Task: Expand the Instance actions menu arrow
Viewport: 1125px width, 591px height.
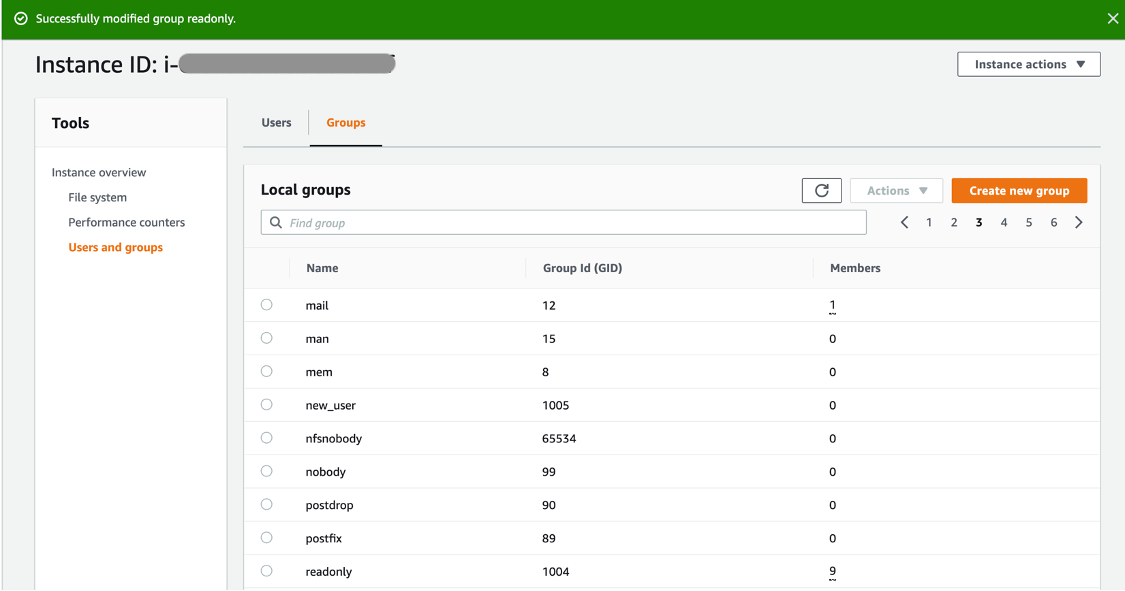Action: tap(1081, 63)
